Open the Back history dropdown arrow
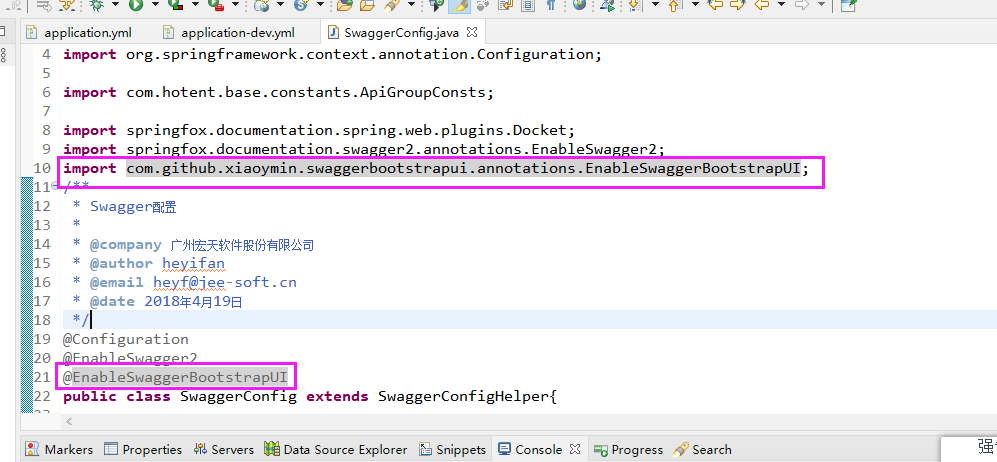Viewport: 997px width, 462px height. [781, 4]
